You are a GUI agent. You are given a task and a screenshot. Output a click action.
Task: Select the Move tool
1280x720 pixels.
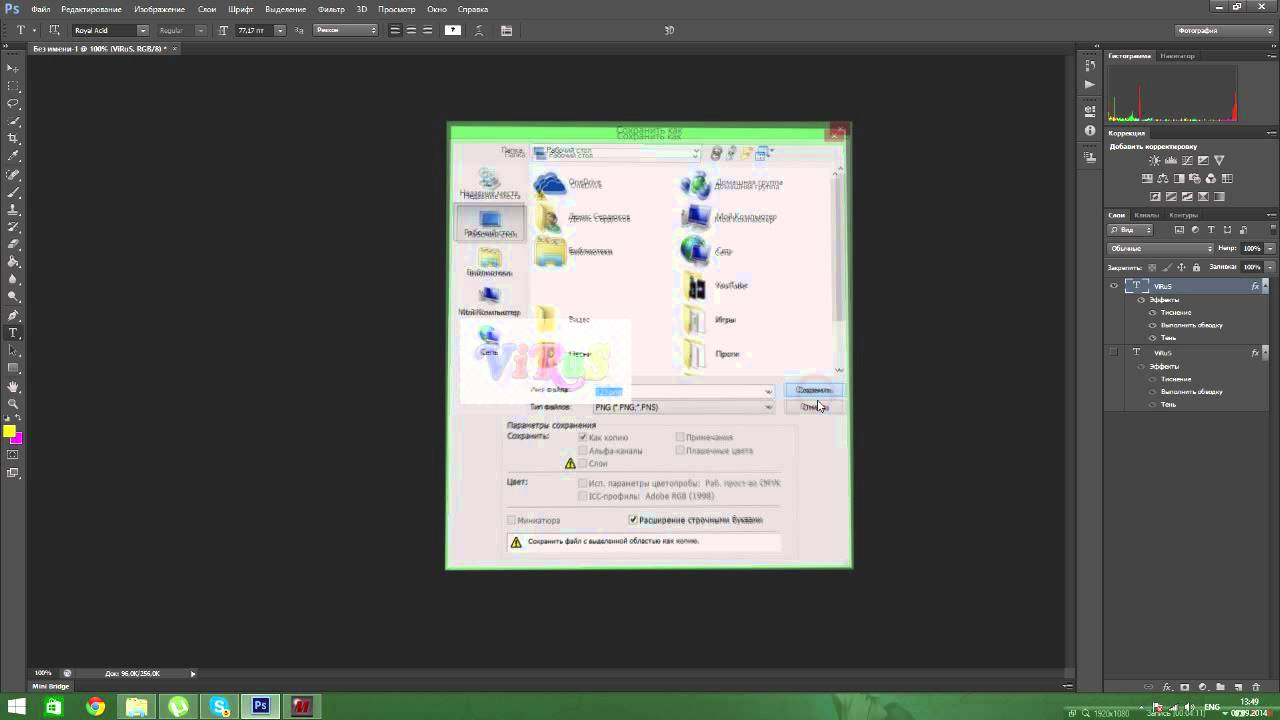pos(13,68)
